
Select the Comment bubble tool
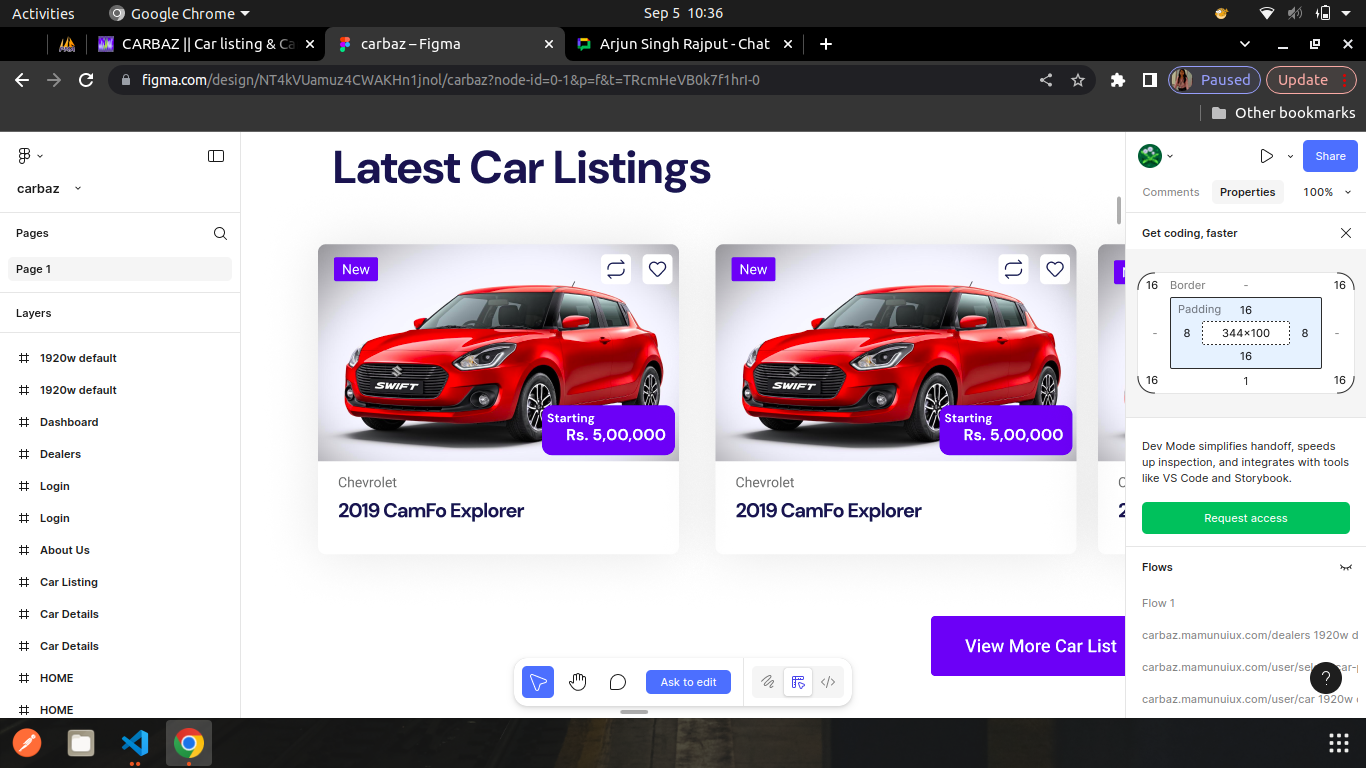(x=618, y=682)
